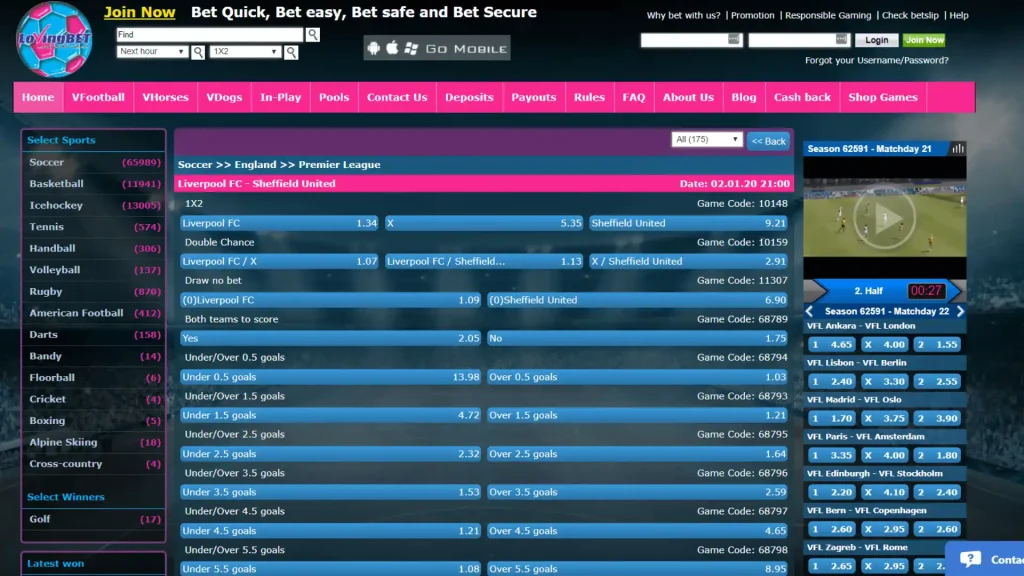This screenshot has height=576, width=1024.
Task: Select Golf under Select Winners
Action: 94,519
